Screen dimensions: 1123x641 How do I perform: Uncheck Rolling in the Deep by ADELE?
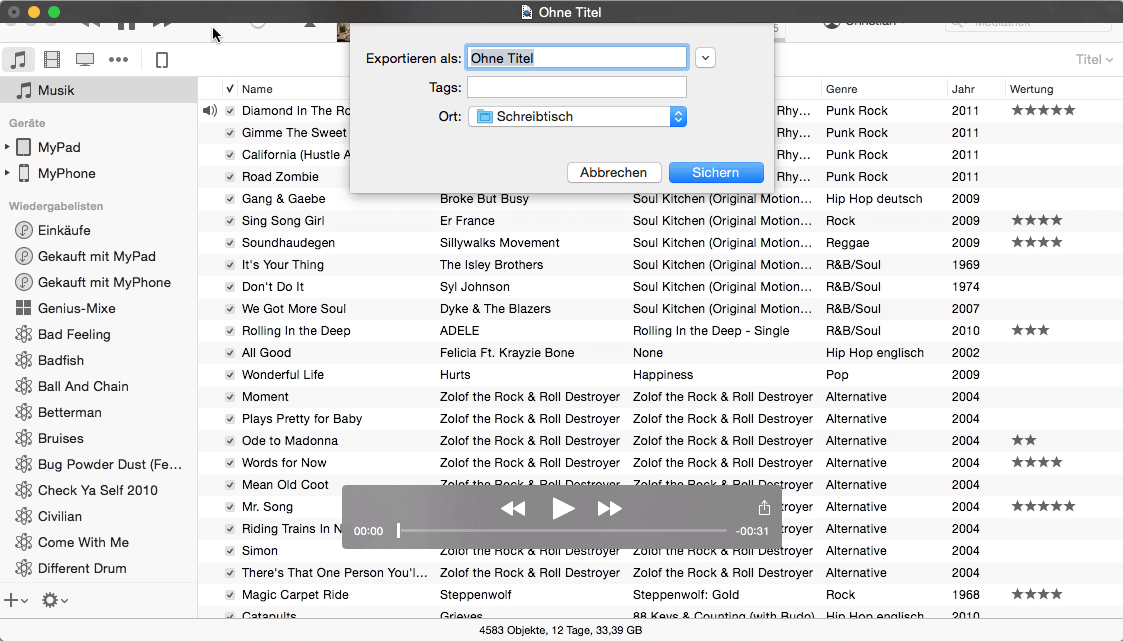tap(230, 330)
